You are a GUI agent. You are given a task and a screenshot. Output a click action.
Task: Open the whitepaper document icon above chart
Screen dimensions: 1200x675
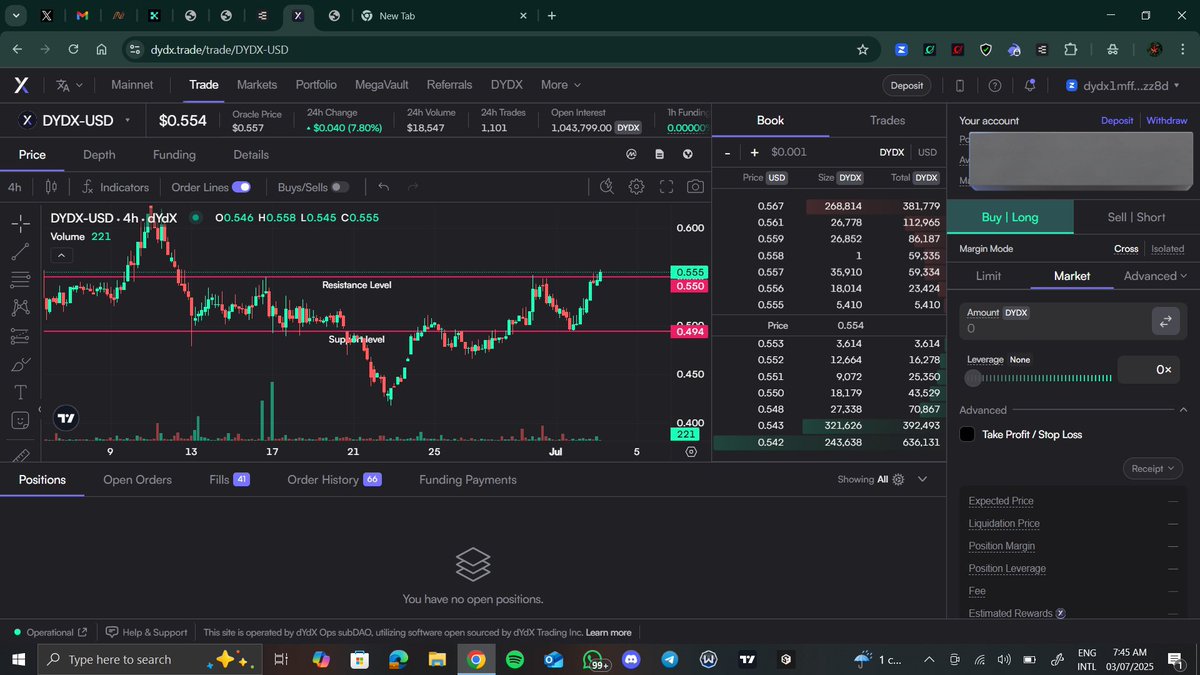pos(659,155)
